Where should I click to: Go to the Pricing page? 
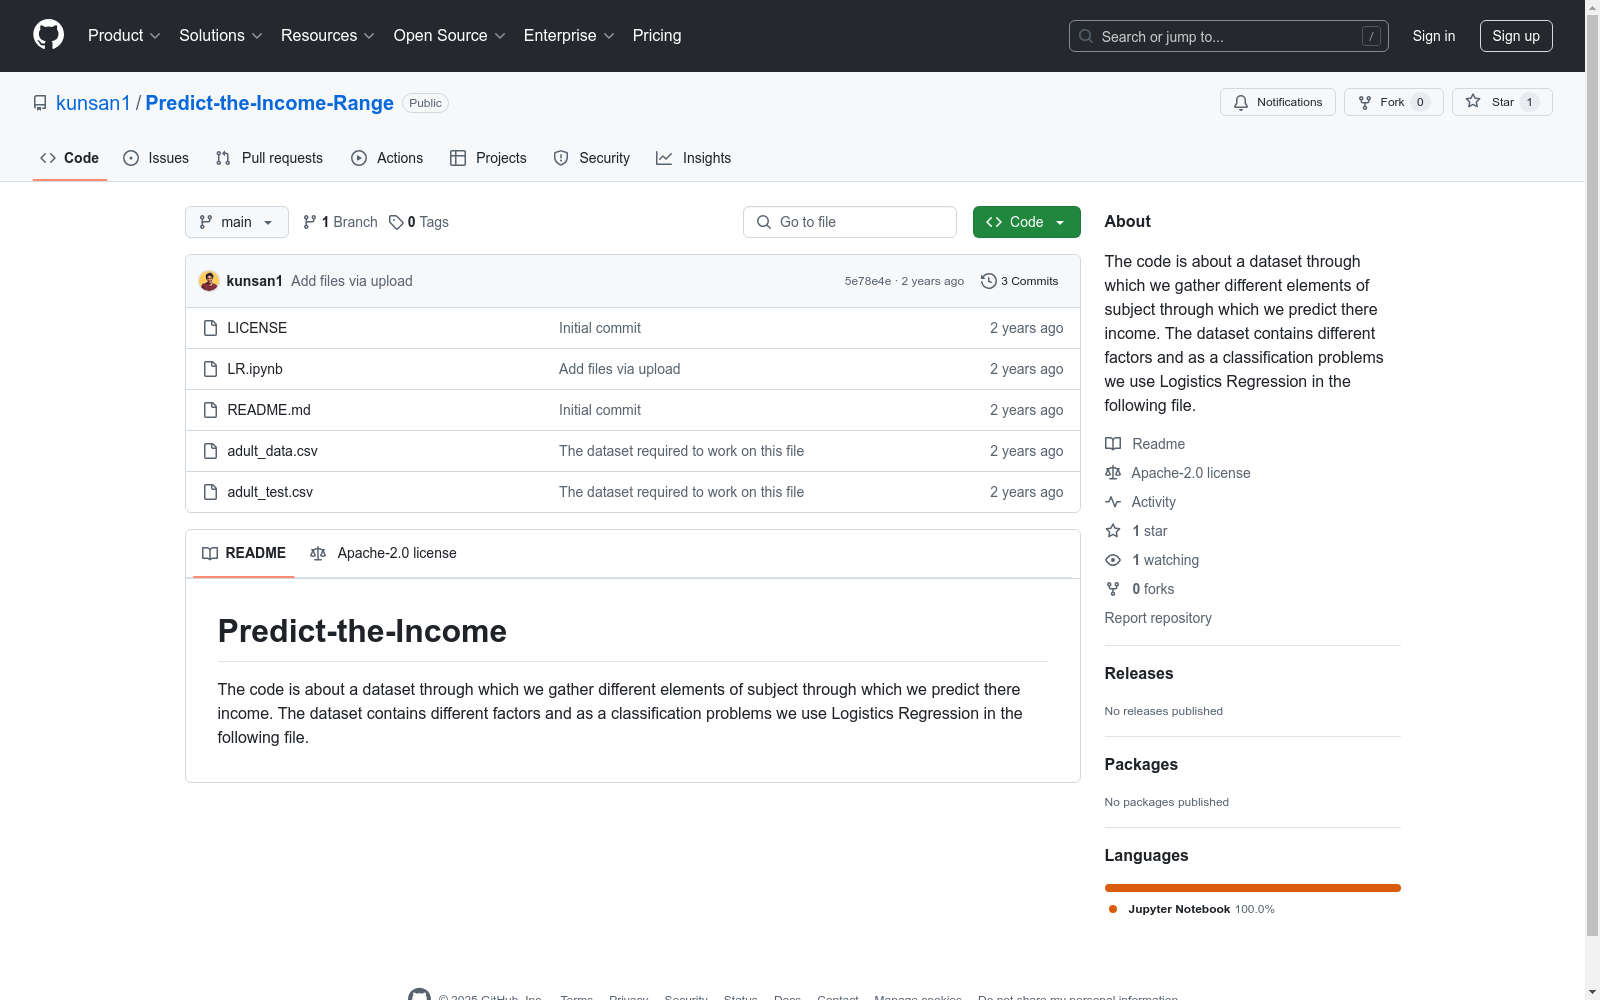(657, 36)
